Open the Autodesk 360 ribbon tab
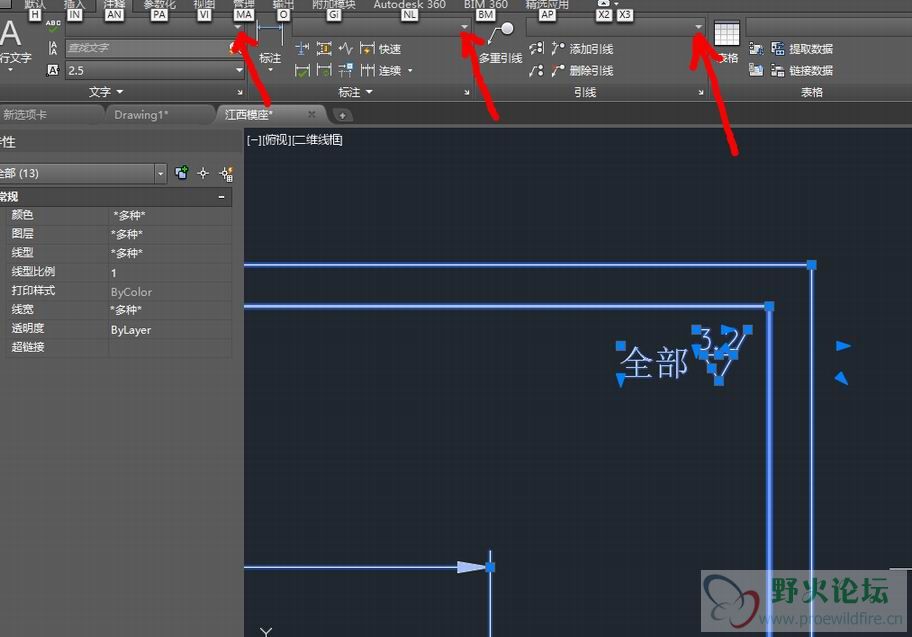912x637 pixels. [x=409, y=5]
